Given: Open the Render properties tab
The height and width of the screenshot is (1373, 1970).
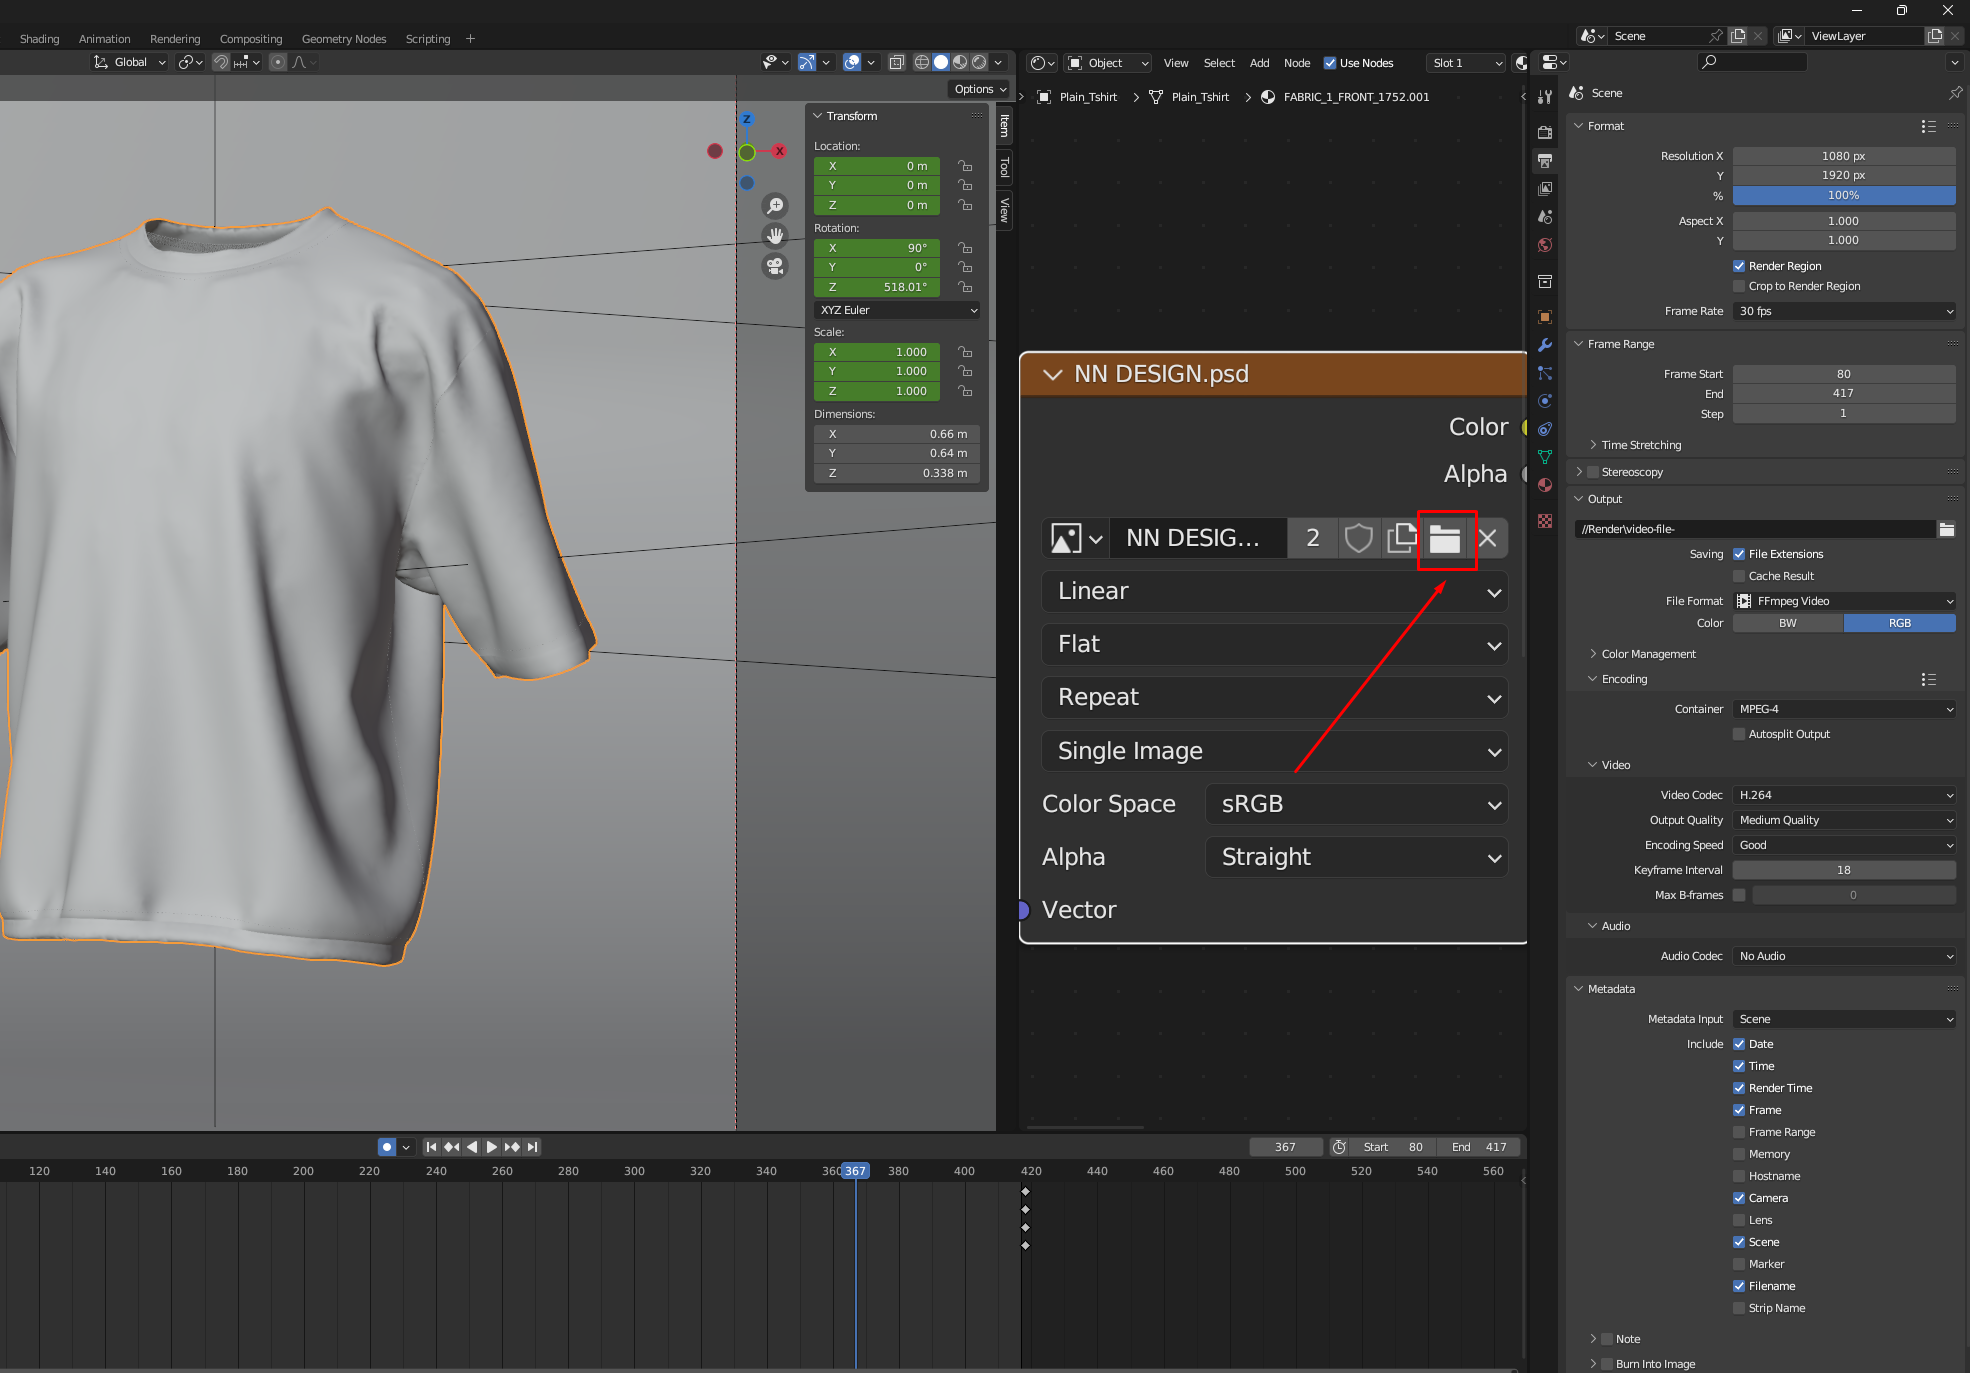Looking at the screenshot, I should coord(1545,132).
